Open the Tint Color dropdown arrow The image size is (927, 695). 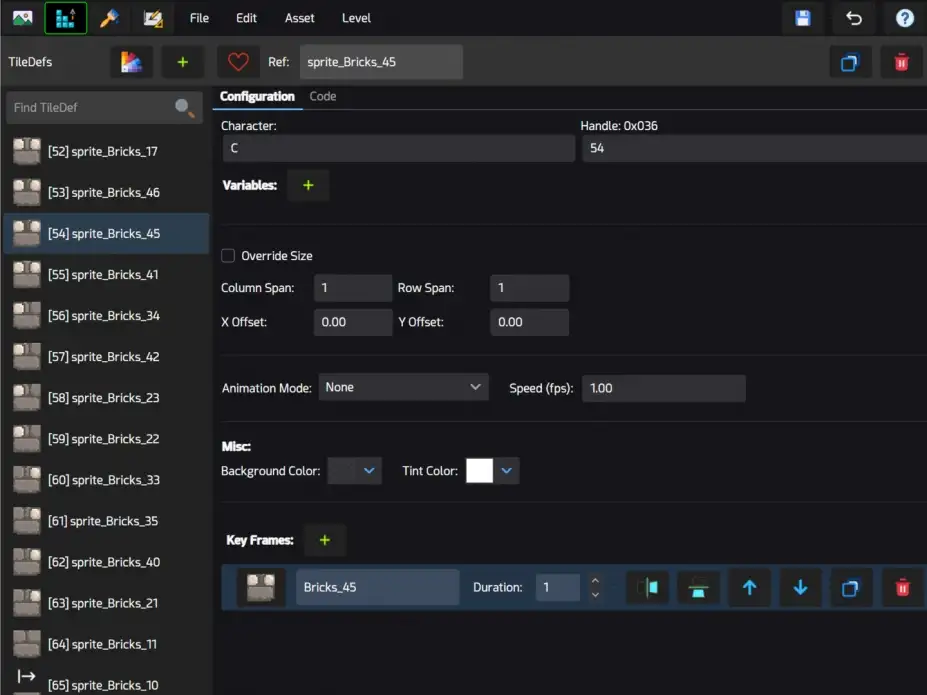click(507, 471)
